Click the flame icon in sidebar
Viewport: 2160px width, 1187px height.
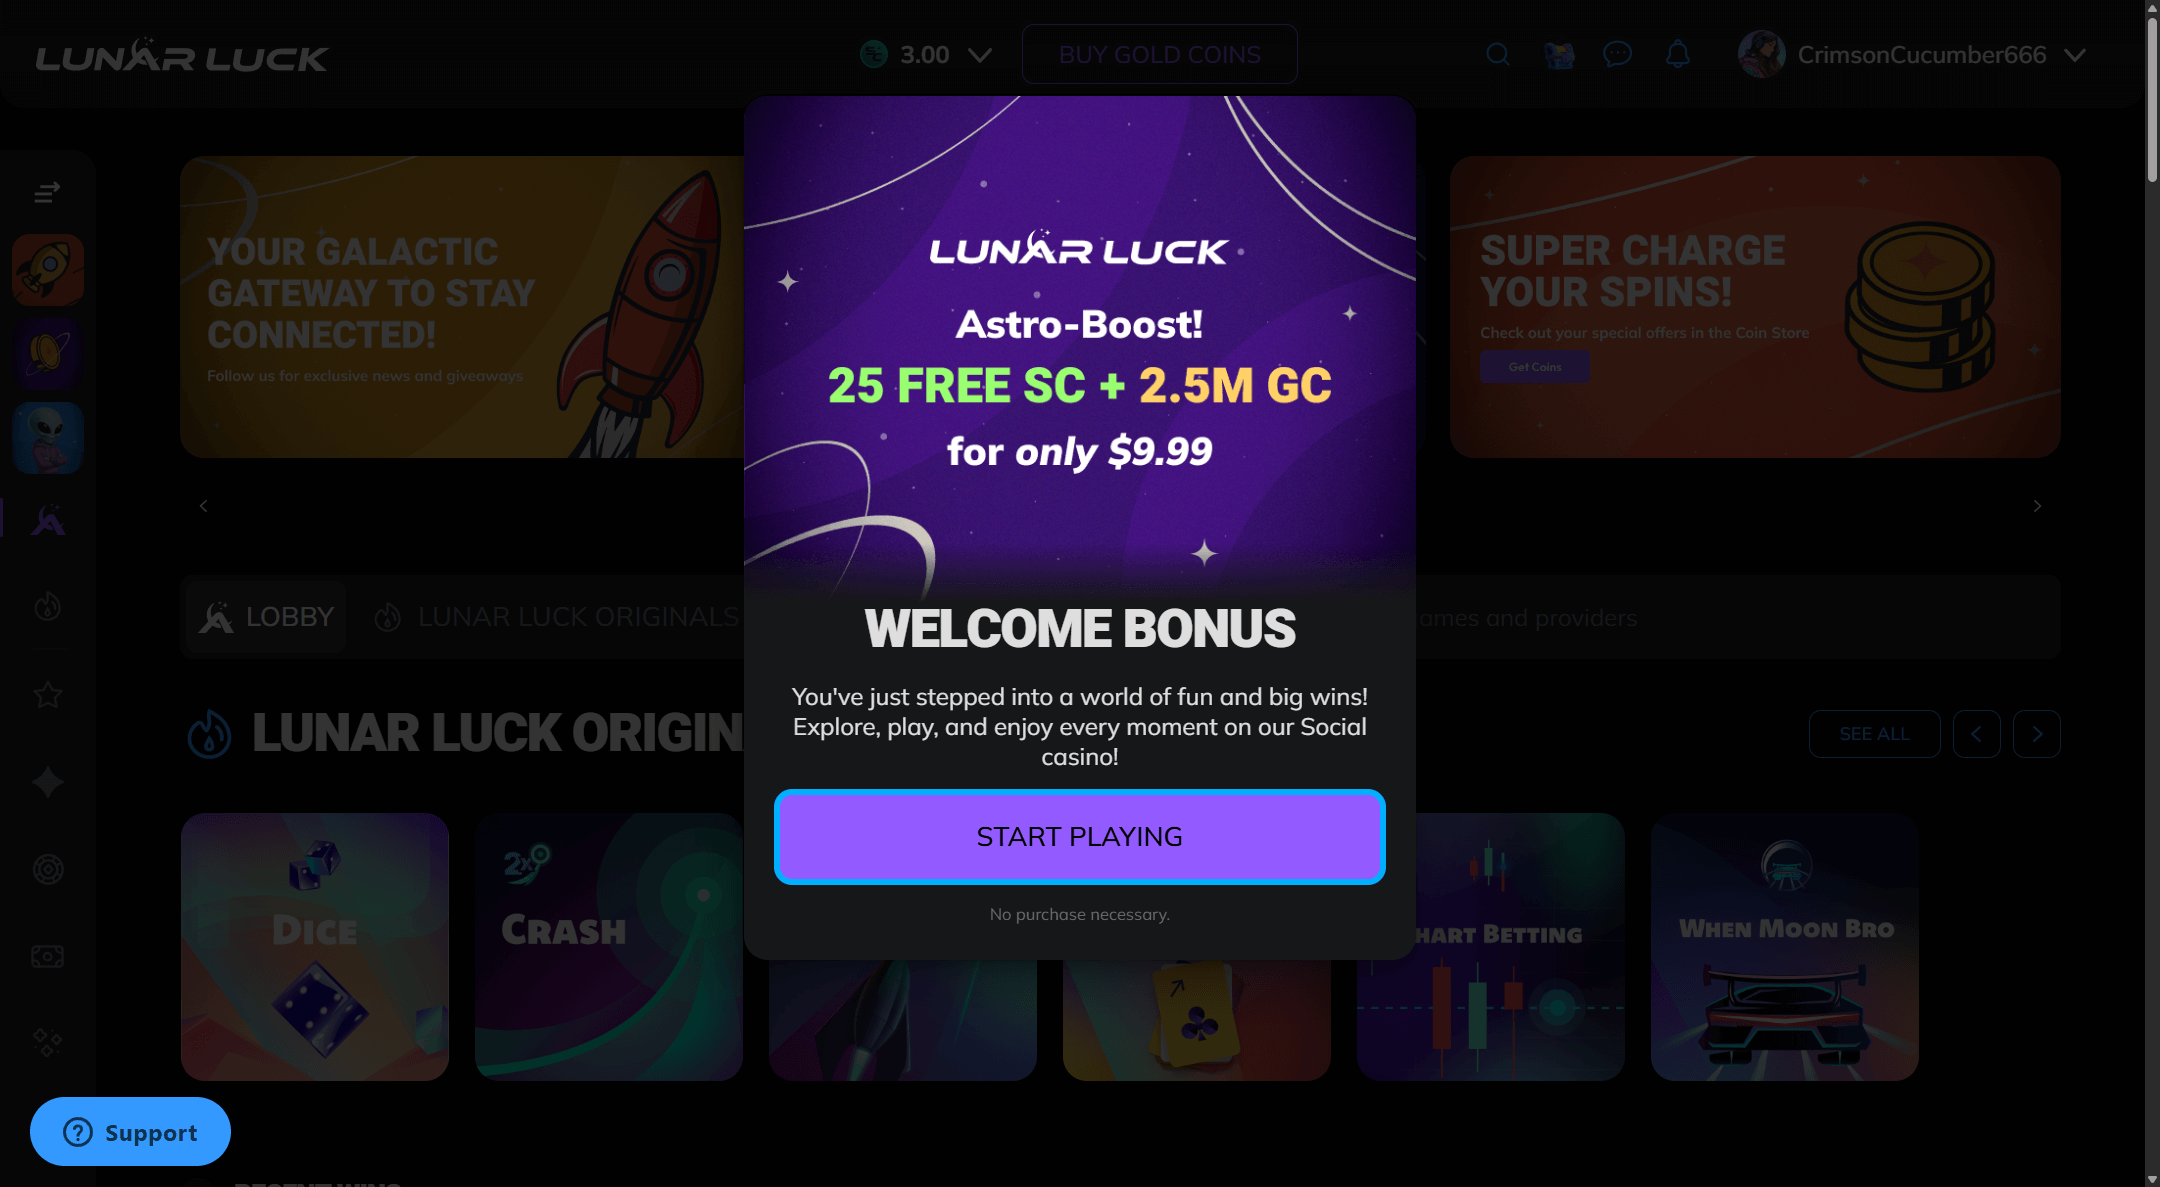tap(48, 606)
